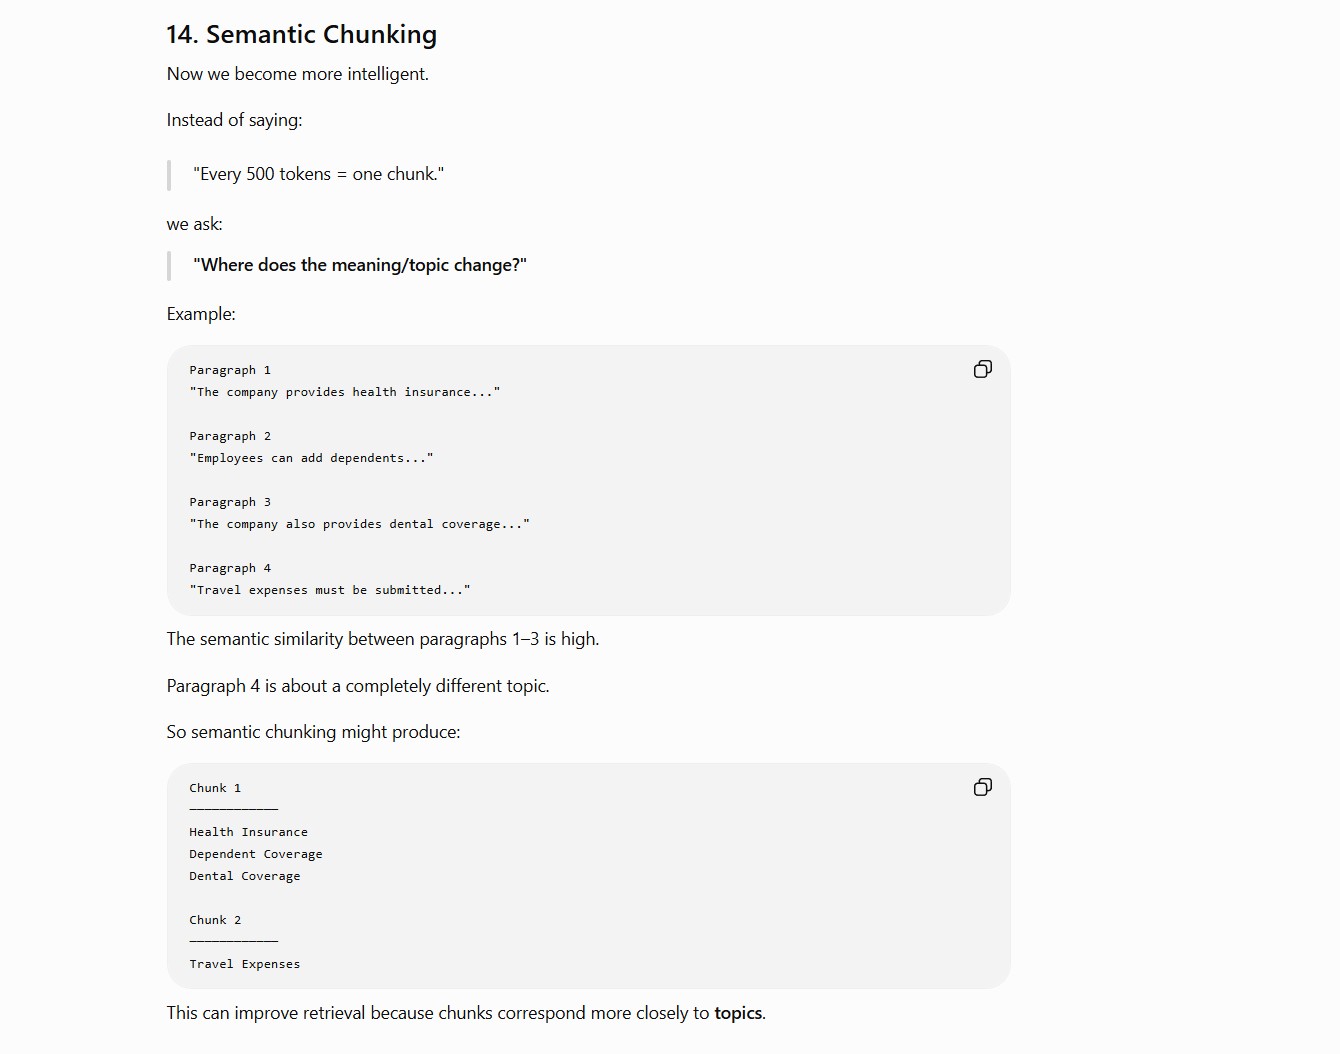Click the quote 'Every 500 tokens = one chunk.'
Viewport: 1340px width, 1054px height.
[319, 174]
